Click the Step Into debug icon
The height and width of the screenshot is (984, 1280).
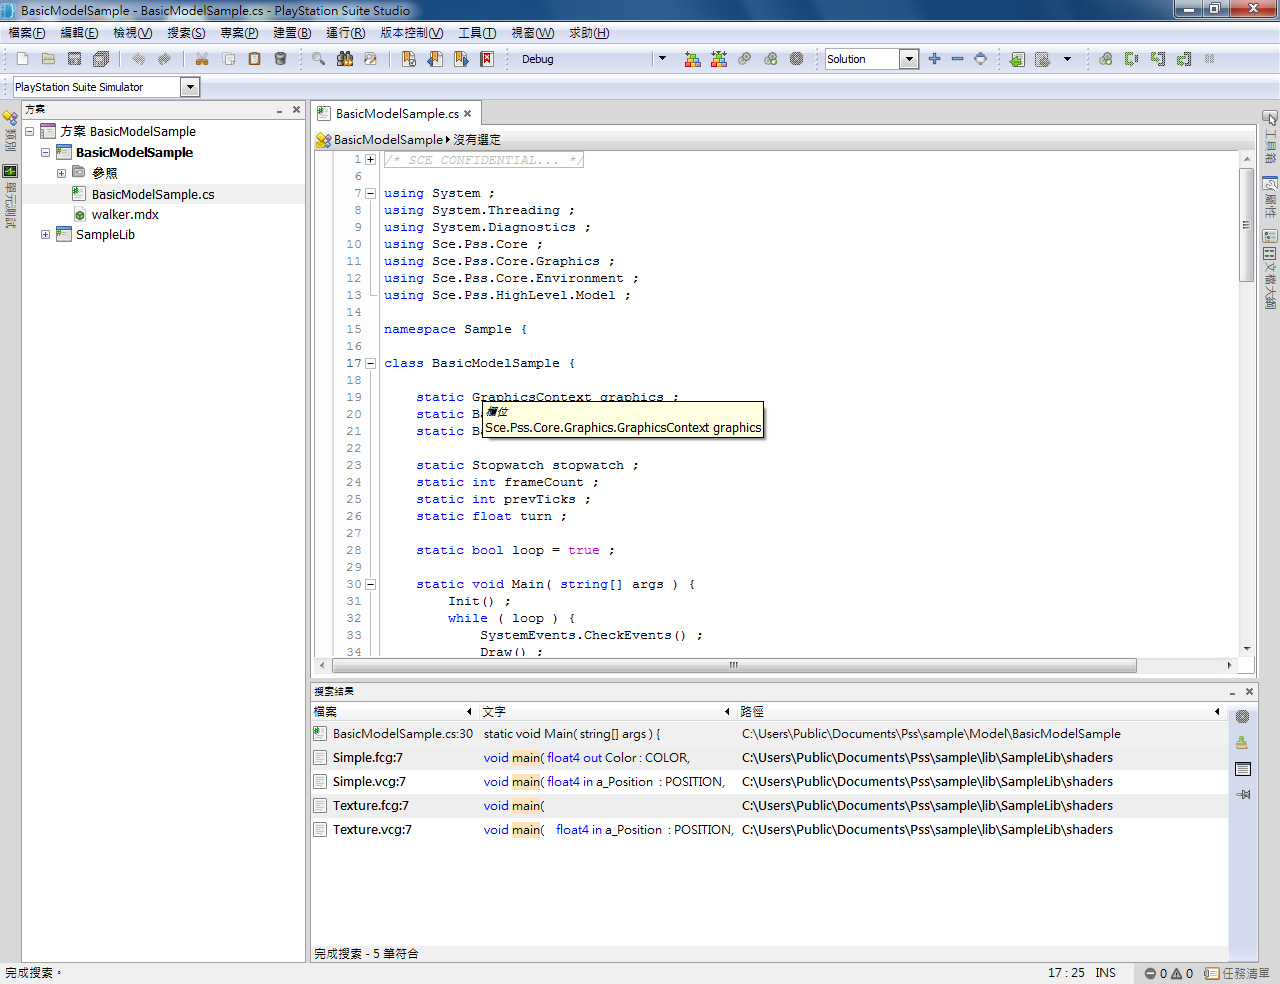1157,59
